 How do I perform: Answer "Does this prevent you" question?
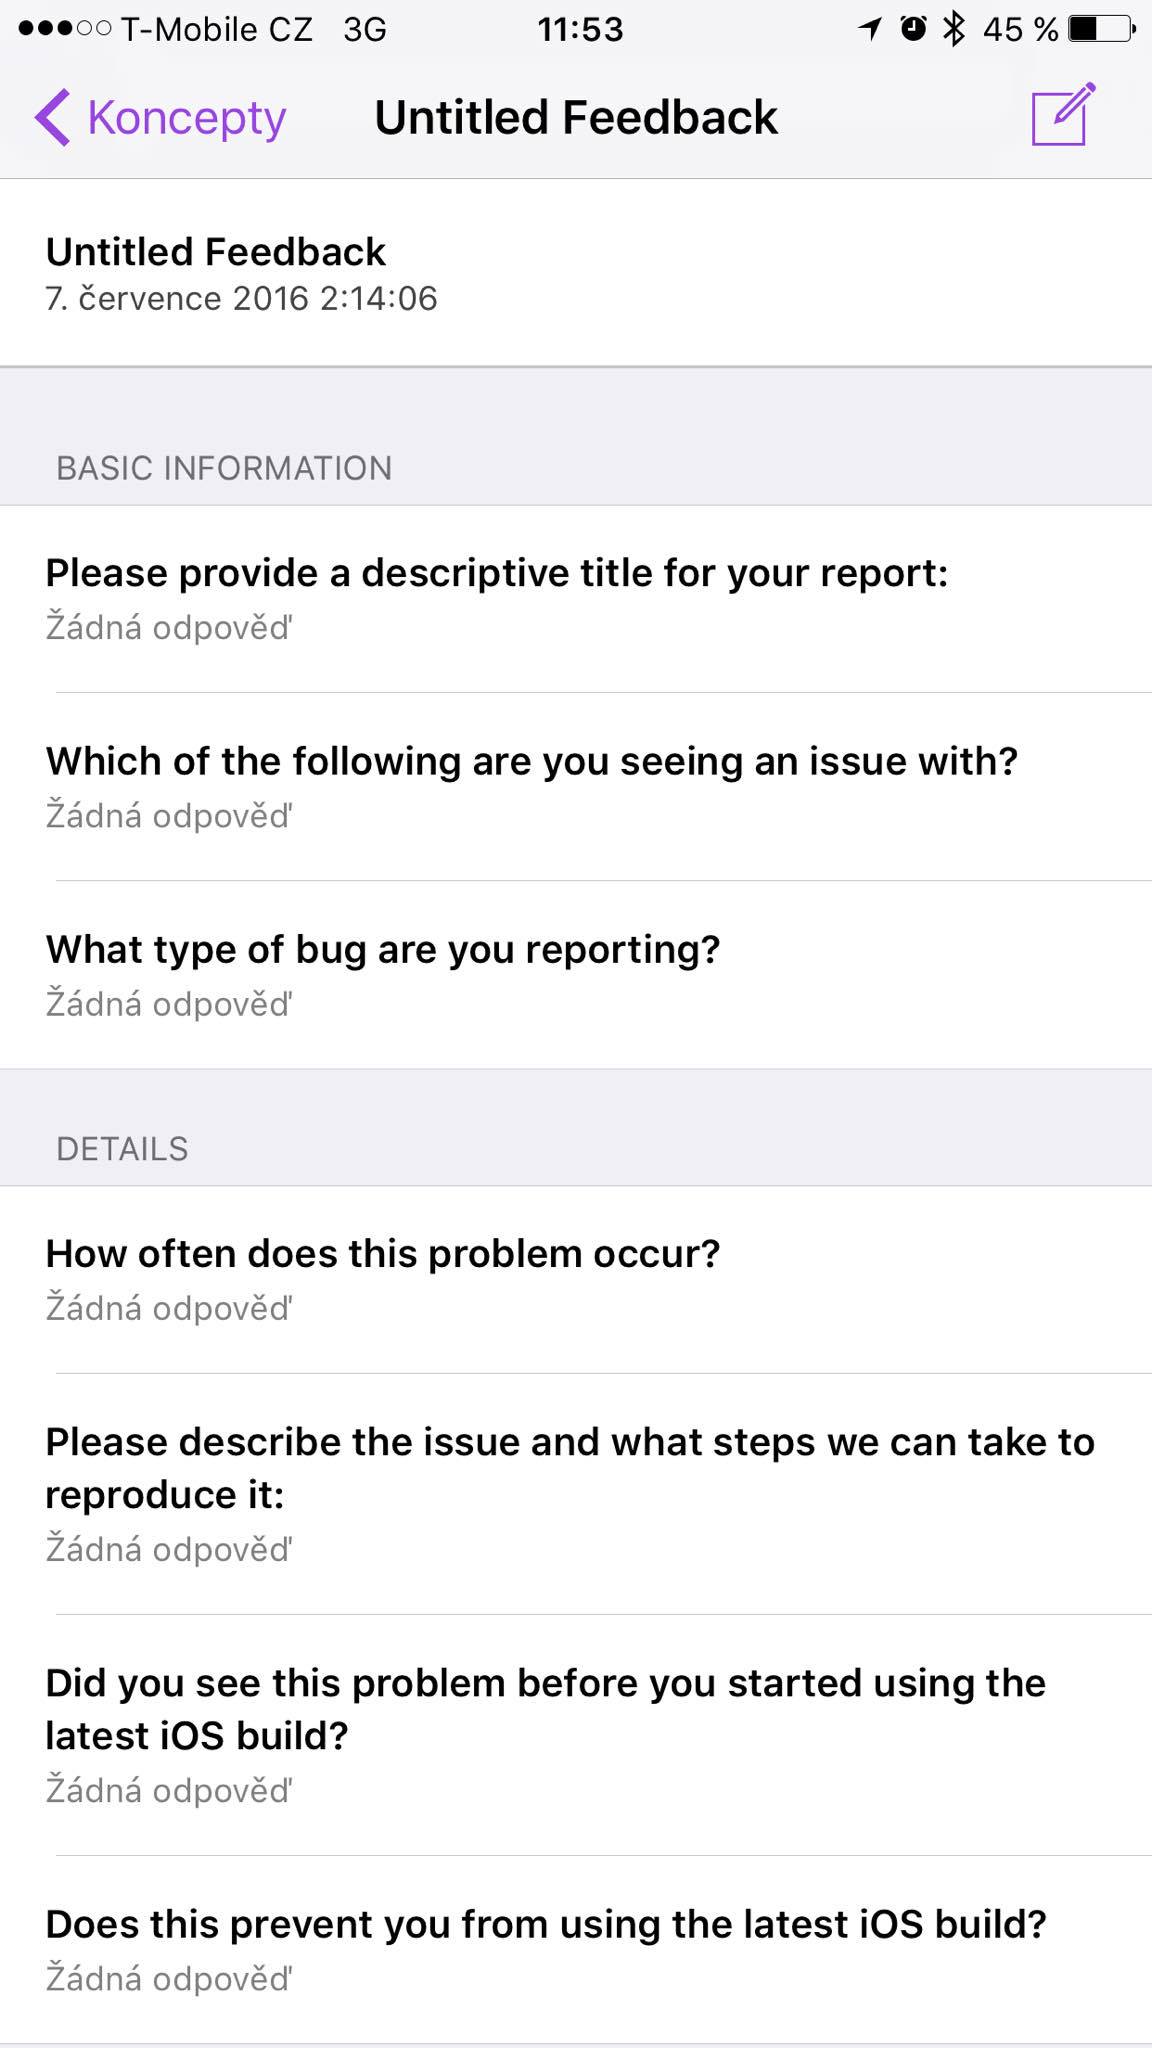point(576,1949)
